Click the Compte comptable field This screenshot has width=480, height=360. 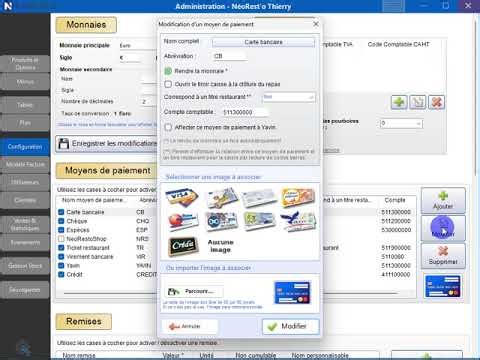pos(245,112)
